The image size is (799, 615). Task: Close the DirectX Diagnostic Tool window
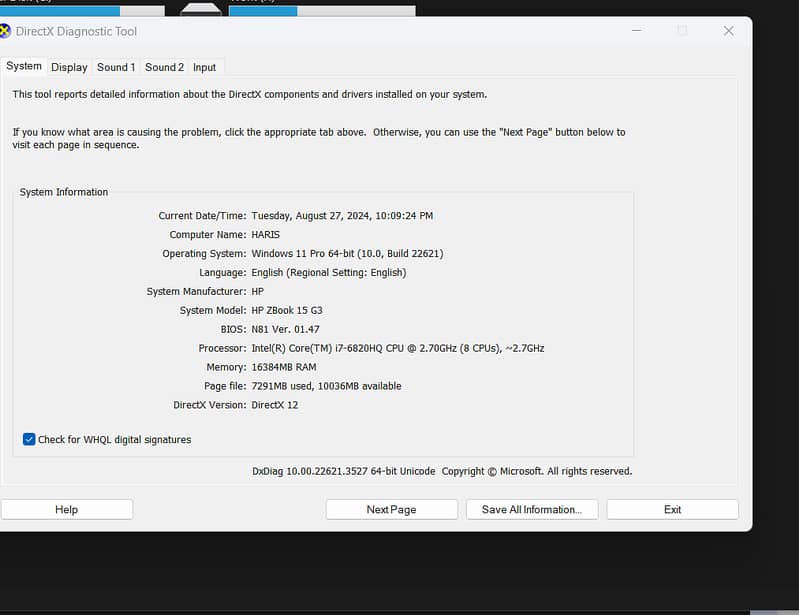[x=728, y=31]
